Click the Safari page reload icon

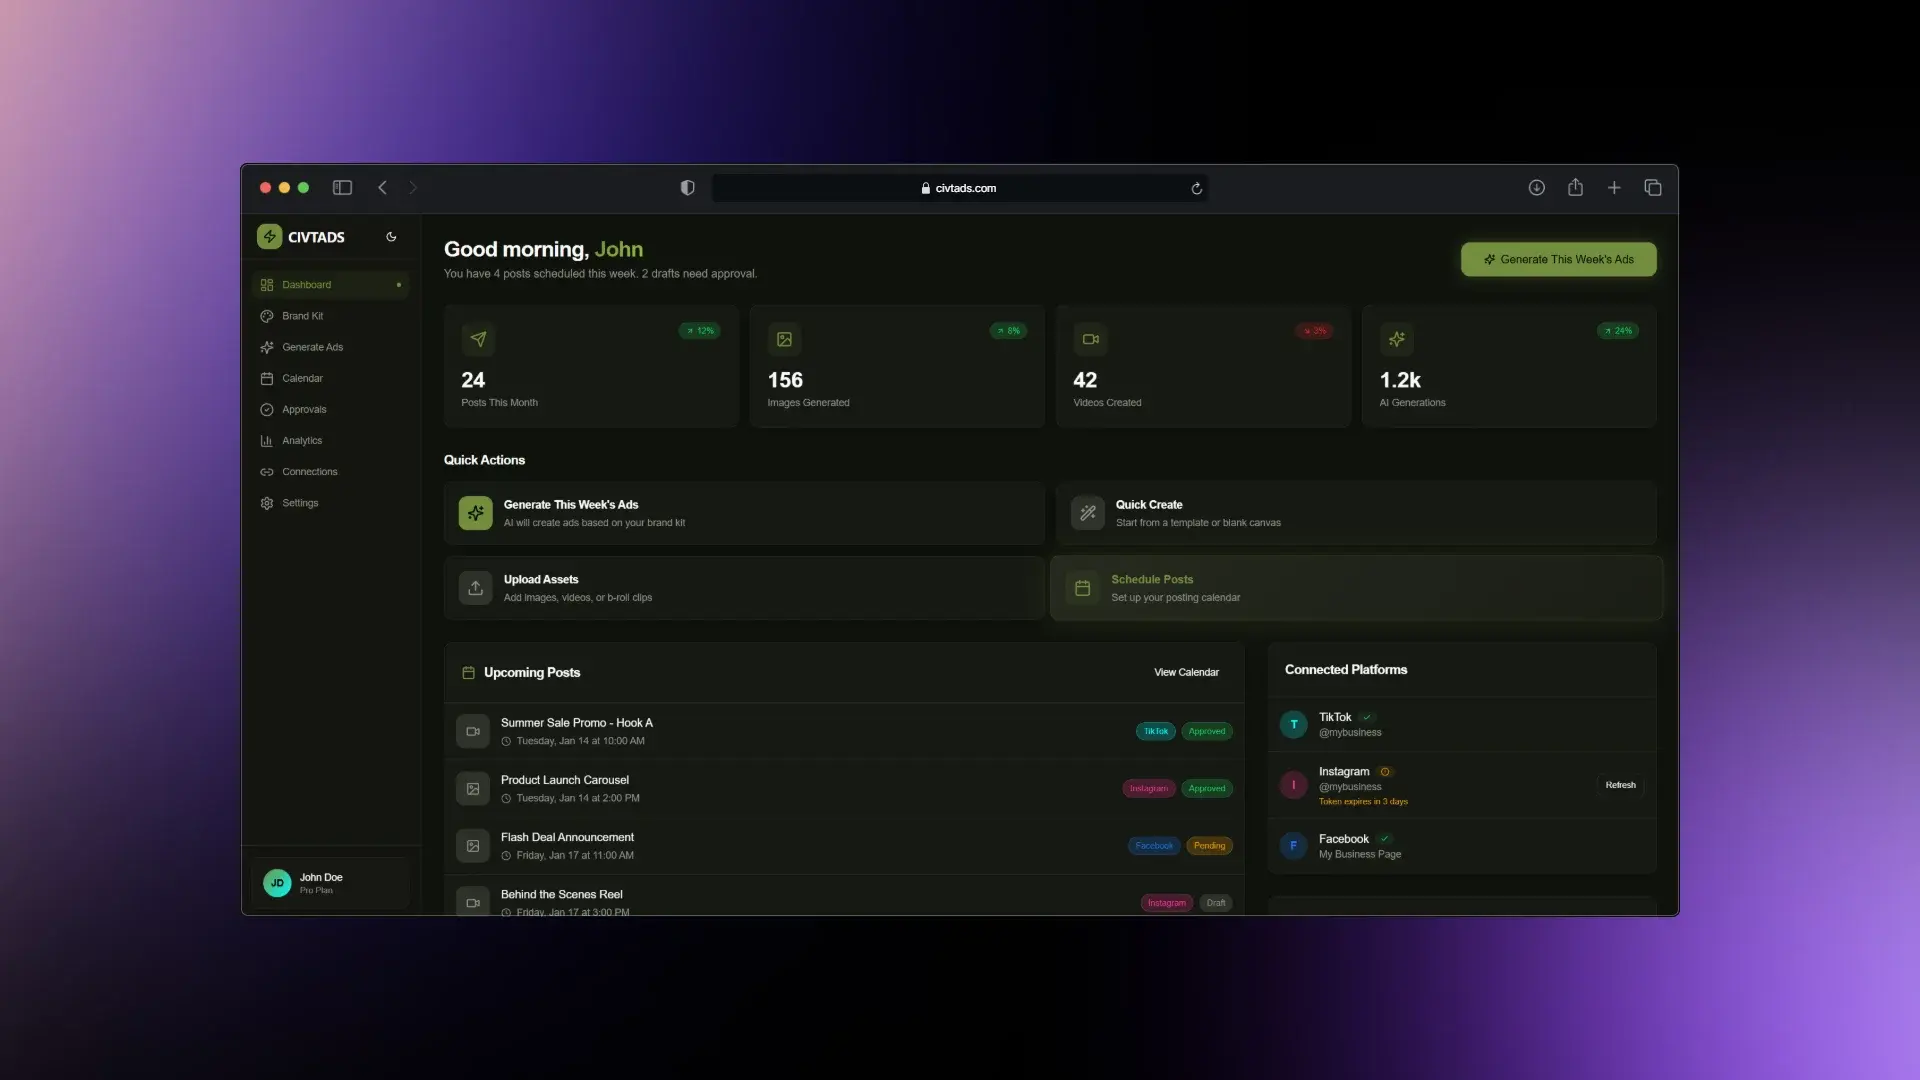1196,188
